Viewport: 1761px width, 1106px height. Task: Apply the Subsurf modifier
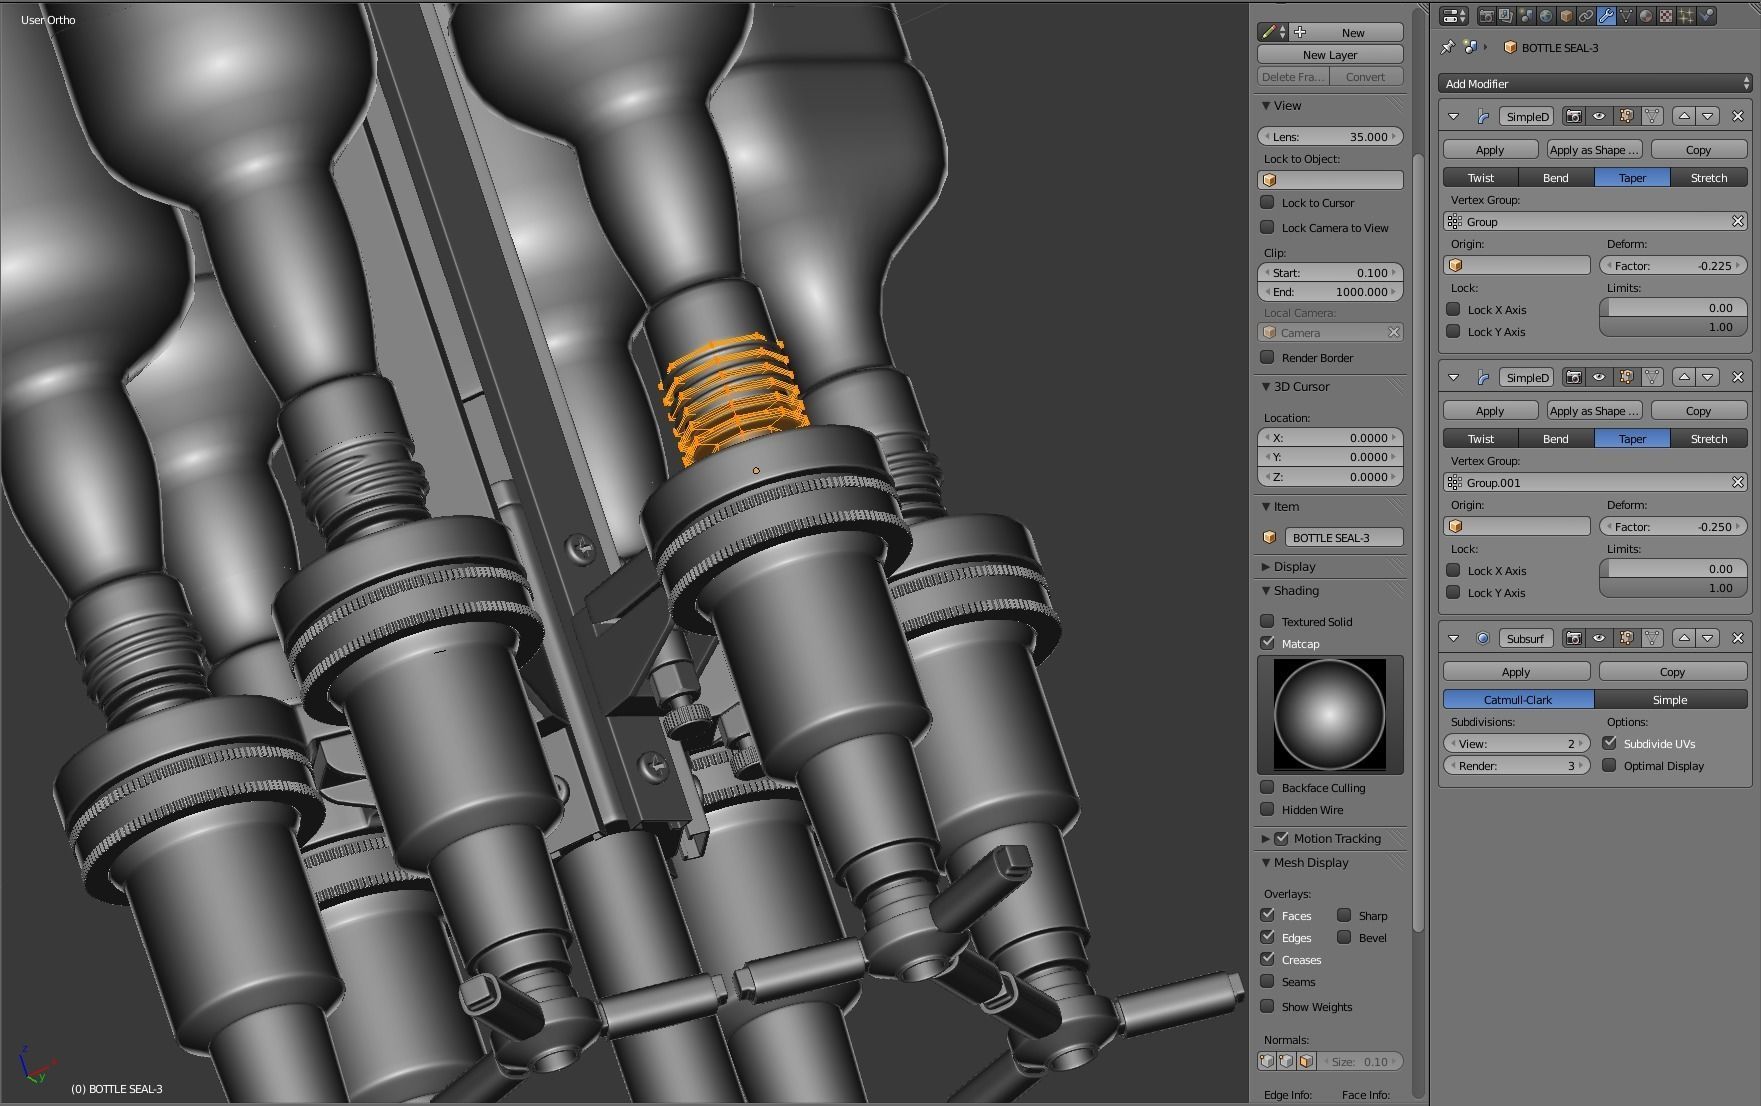coord(1516,672)
